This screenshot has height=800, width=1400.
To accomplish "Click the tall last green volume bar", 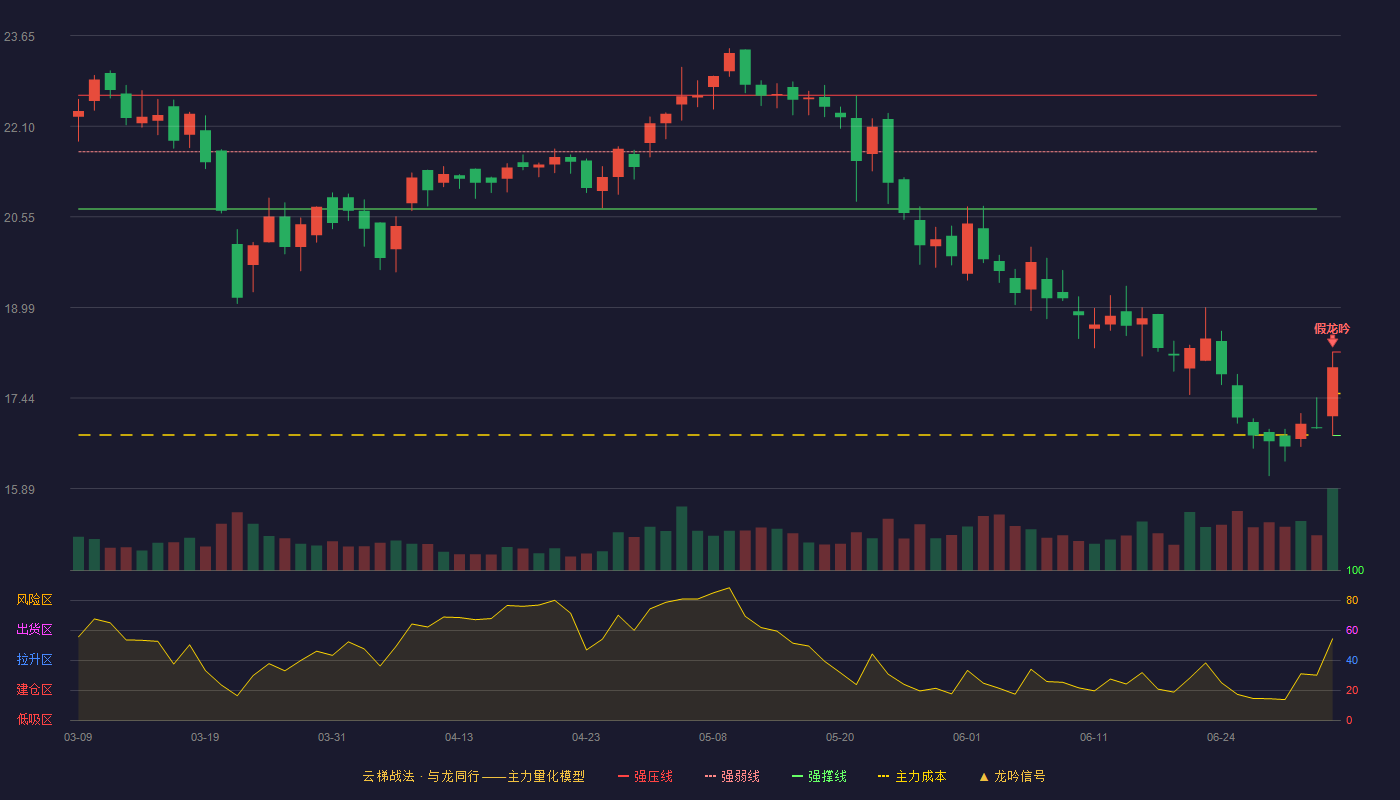I will click(x=1332, y=529).
